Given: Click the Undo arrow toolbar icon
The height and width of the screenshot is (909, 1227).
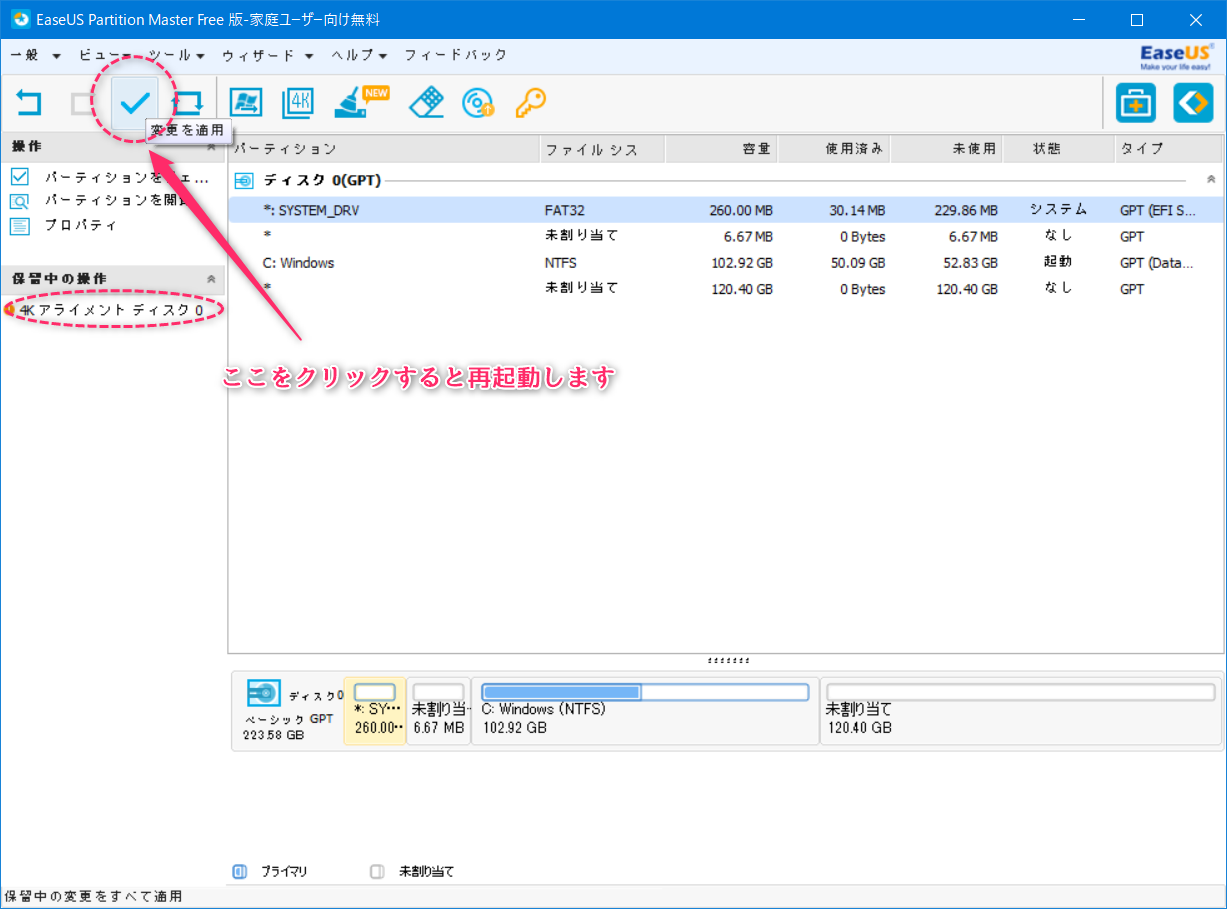Looking at the screenshot, I should tap(28, 102).
